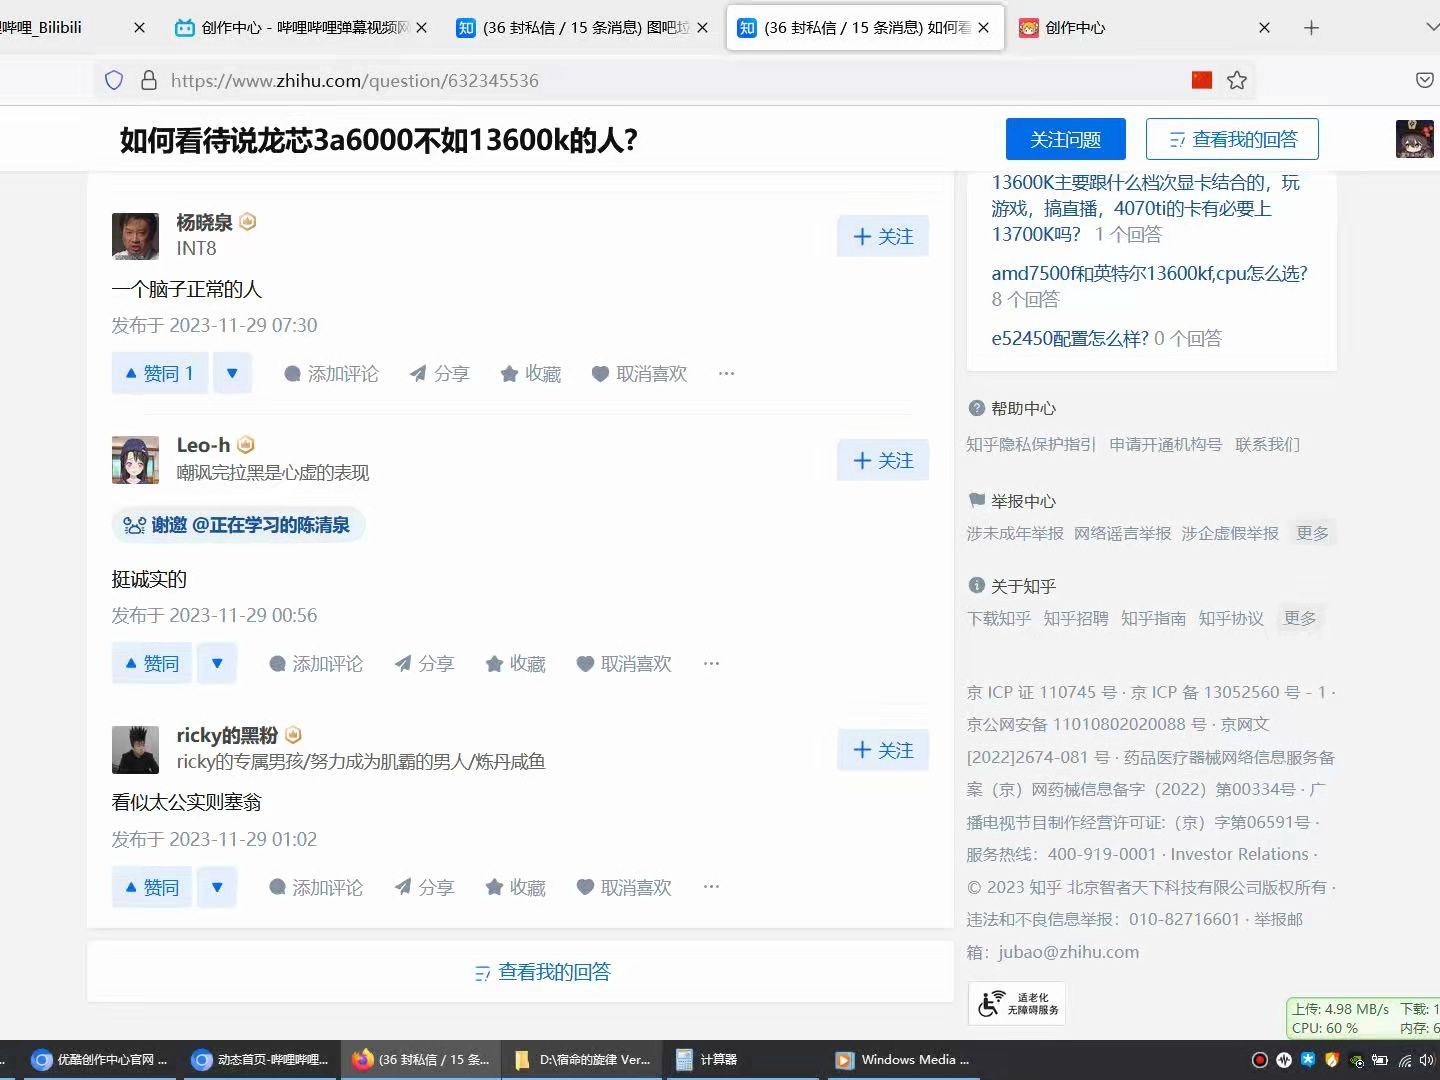This screenshot has width=1440, height=1080.
Task: Open Firefox window in the taskbar
Action: 421,1060
